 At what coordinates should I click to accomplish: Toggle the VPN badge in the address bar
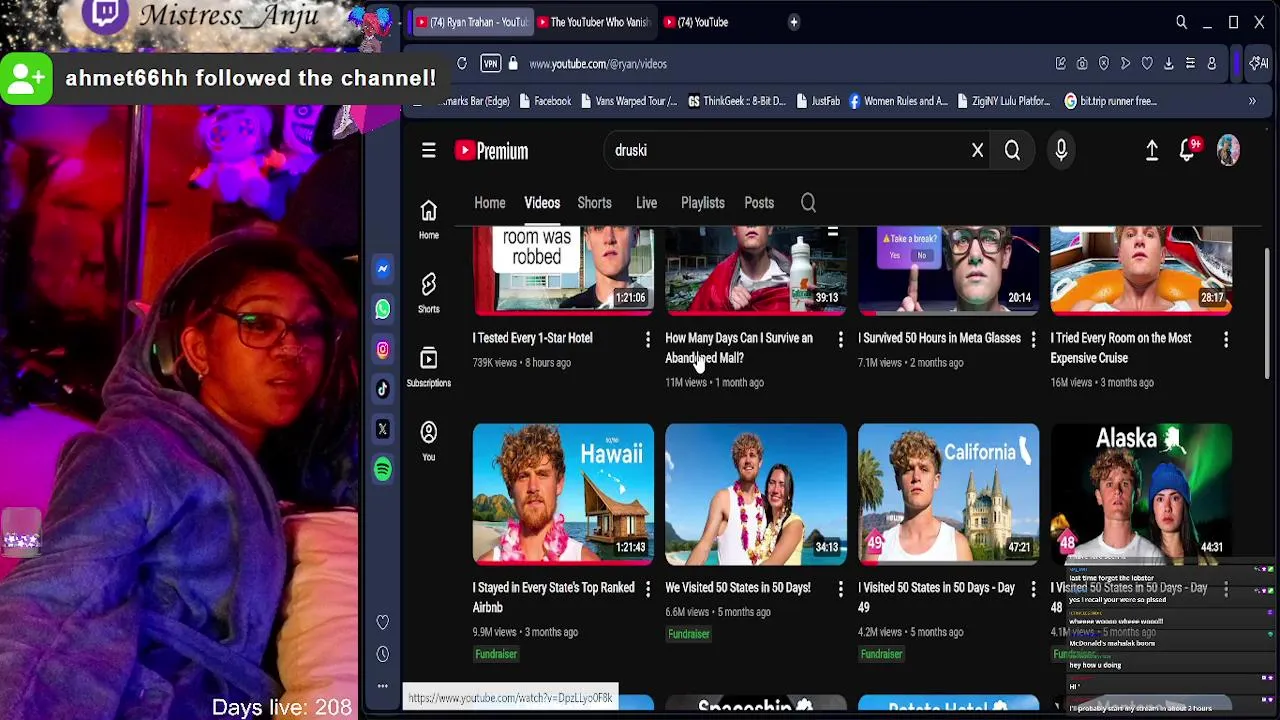[490, 64]
